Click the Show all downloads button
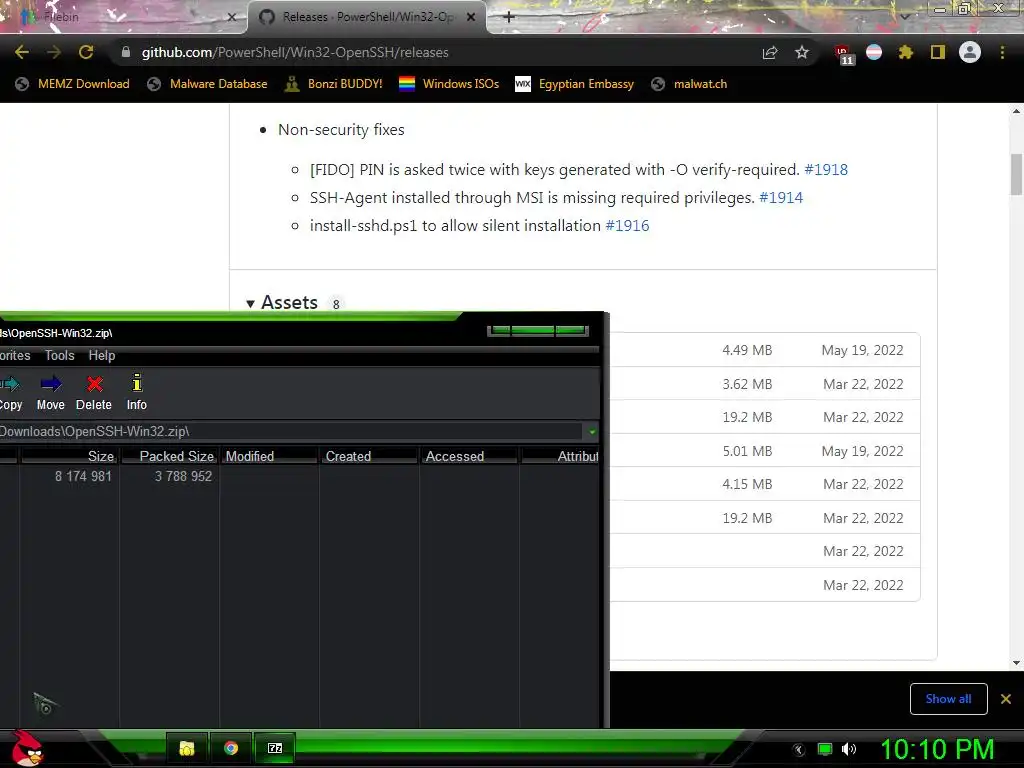The image size is (1024, 768). pyautogui.click(x=948, y=699)
